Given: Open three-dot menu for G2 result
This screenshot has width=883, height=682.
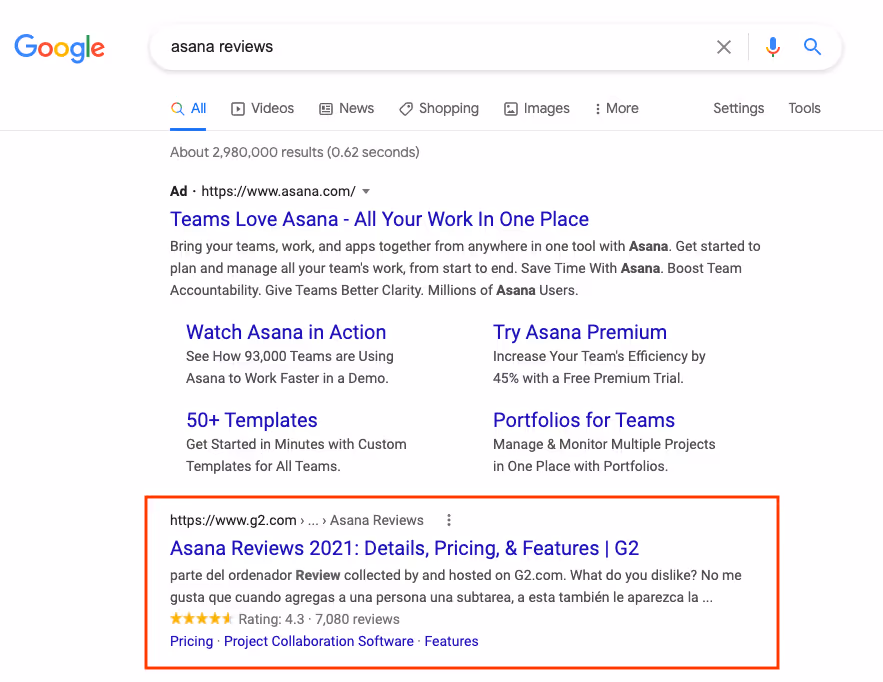Looking at the screenshot, I should 449,520.
